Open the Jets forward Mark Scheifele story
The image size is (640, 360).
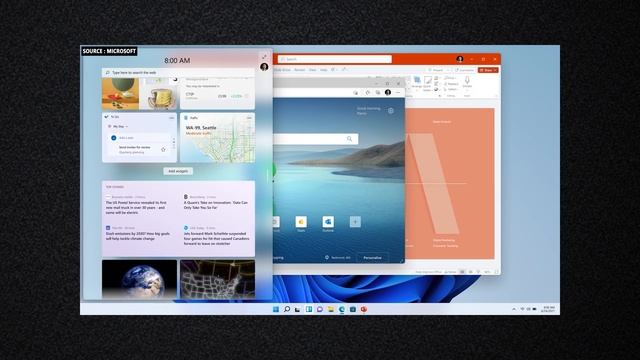(x=216, y=238)
